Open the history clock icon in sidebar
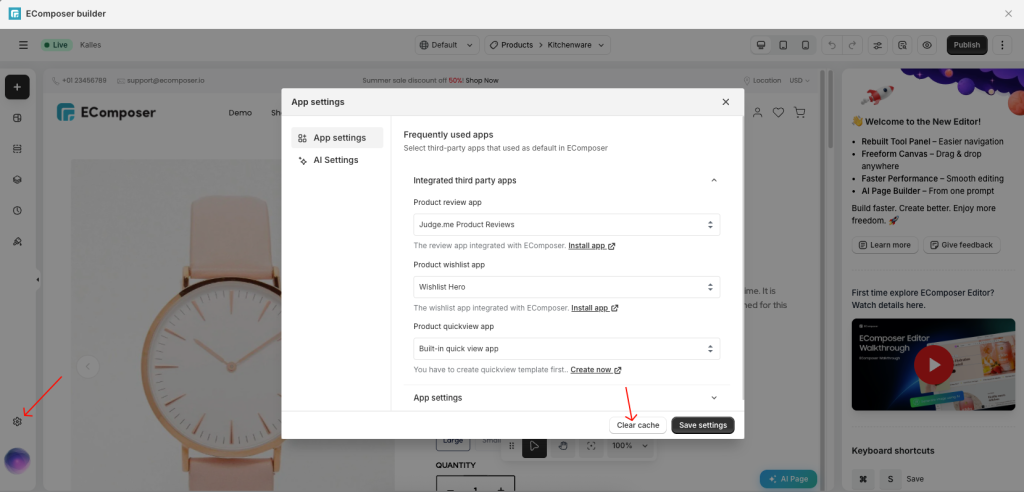Image resolution: width=1024 pixels, height=492 pixels. pyautogui.click(x=17, y=210)
